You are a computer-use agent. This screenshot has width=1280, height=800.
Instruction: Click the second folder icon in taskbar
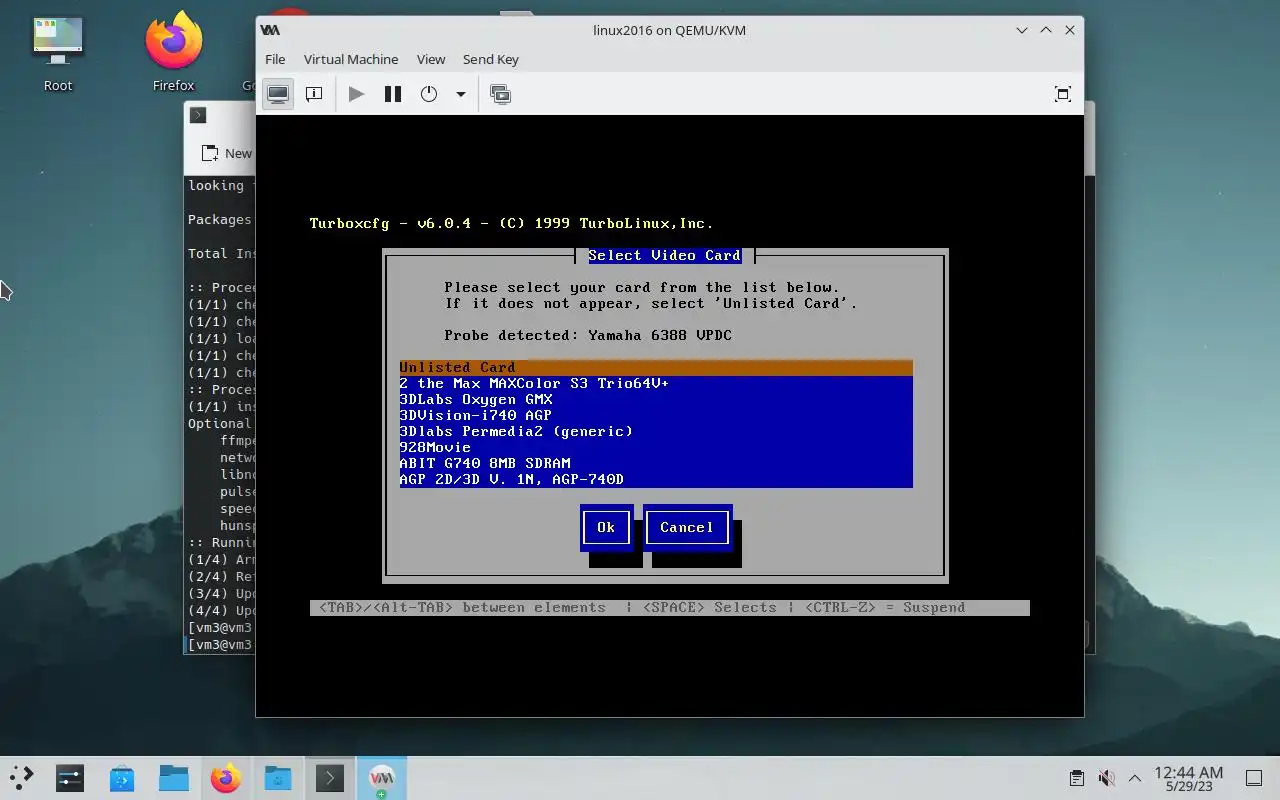click(278, 778)
